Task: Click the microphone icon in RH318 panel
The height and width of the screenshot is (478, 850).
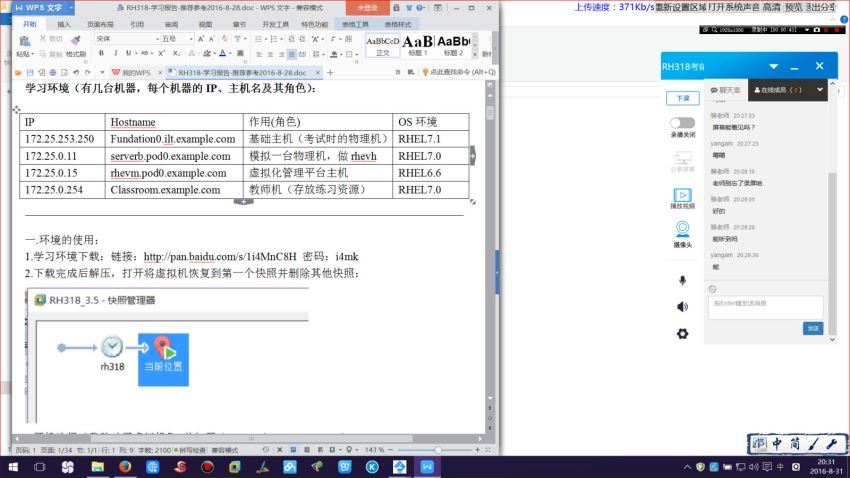Action: coord(682,280)
